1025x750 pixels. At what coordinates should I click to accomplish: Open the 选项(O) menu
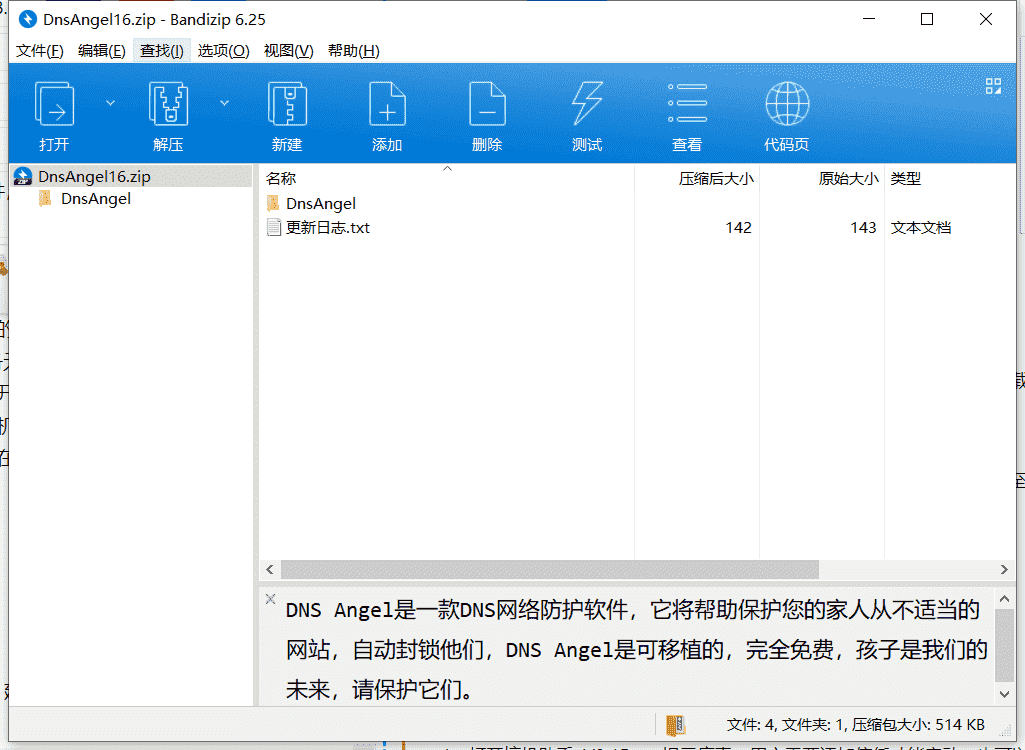click(x=224, y=51)
